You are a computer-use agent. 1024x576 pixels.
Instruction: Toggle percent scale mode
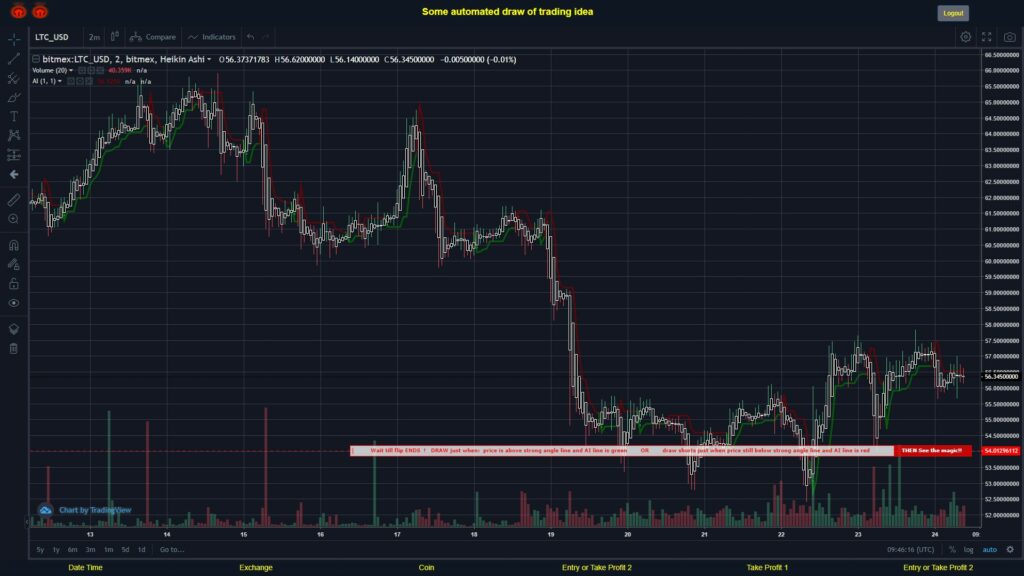click(952, 550)
